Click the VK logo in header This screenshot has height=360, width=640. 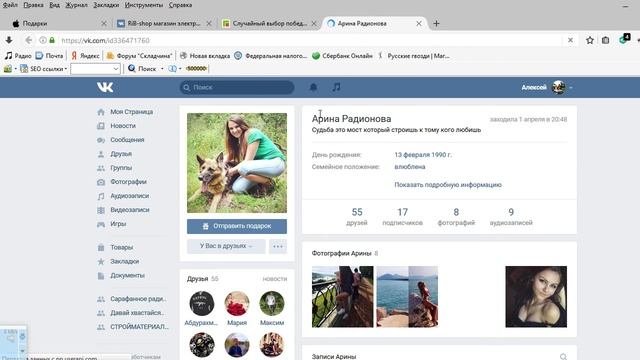point(105,87)
